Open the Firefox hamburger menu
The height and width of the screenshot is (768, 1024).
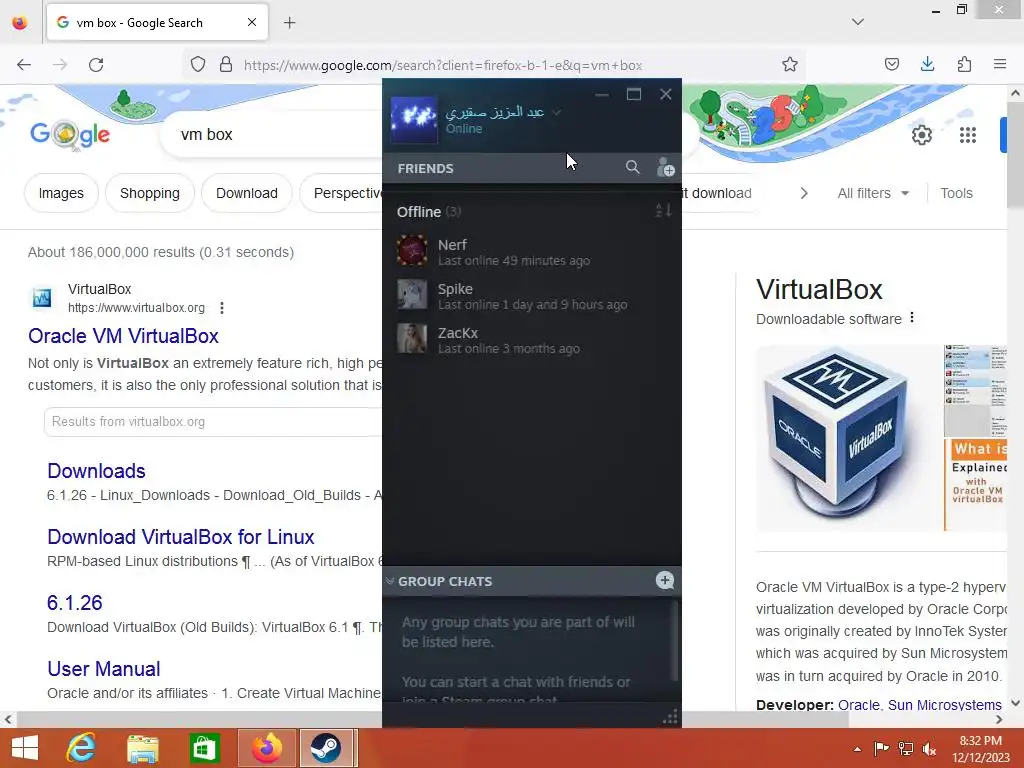1000,64
